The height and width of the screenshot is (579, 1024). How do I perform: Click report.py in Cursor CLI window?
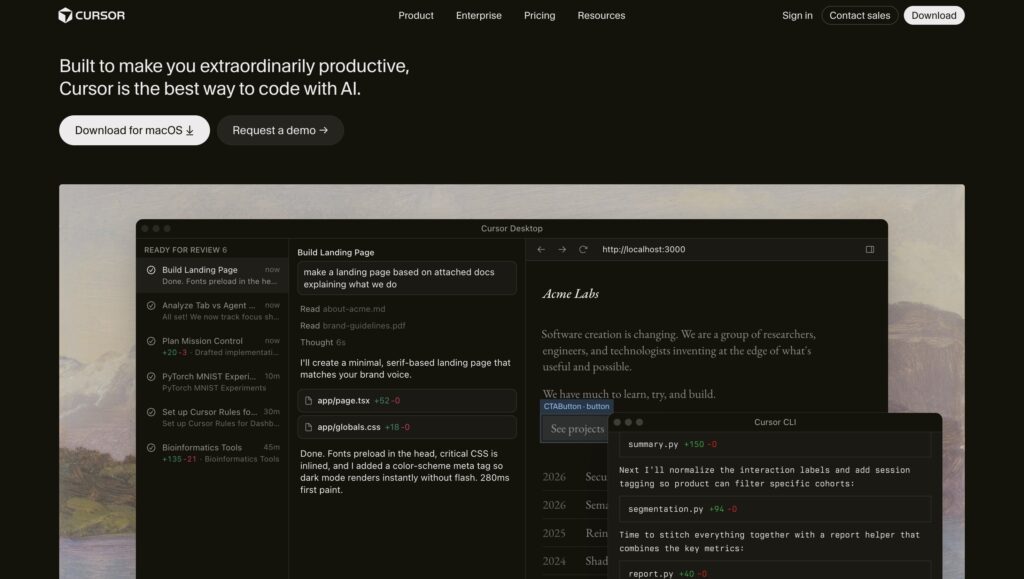(650, 574)
